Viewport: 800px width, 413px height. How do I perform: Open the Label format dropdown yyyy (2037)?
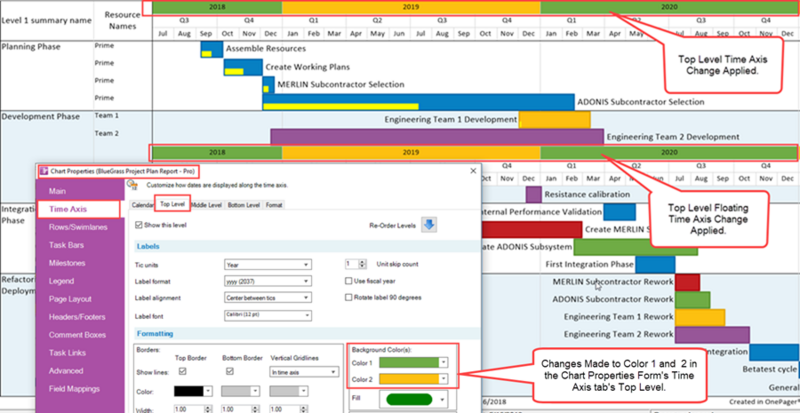coord(267,281)
